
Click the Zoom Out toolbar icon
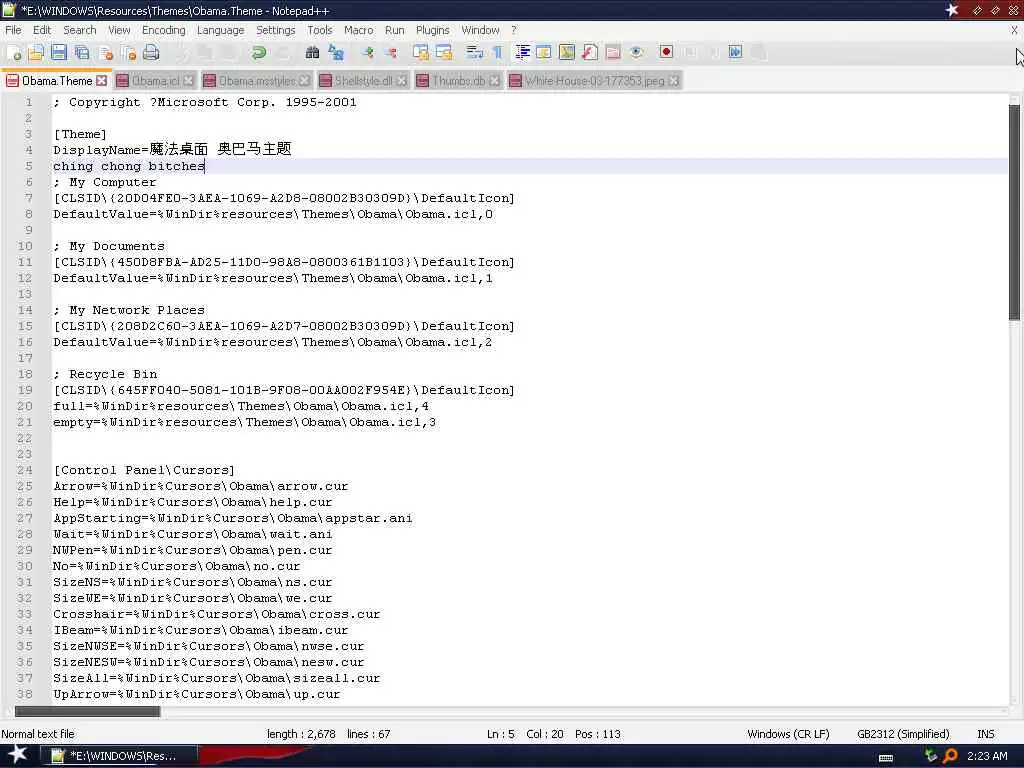(x=391, y=53)
